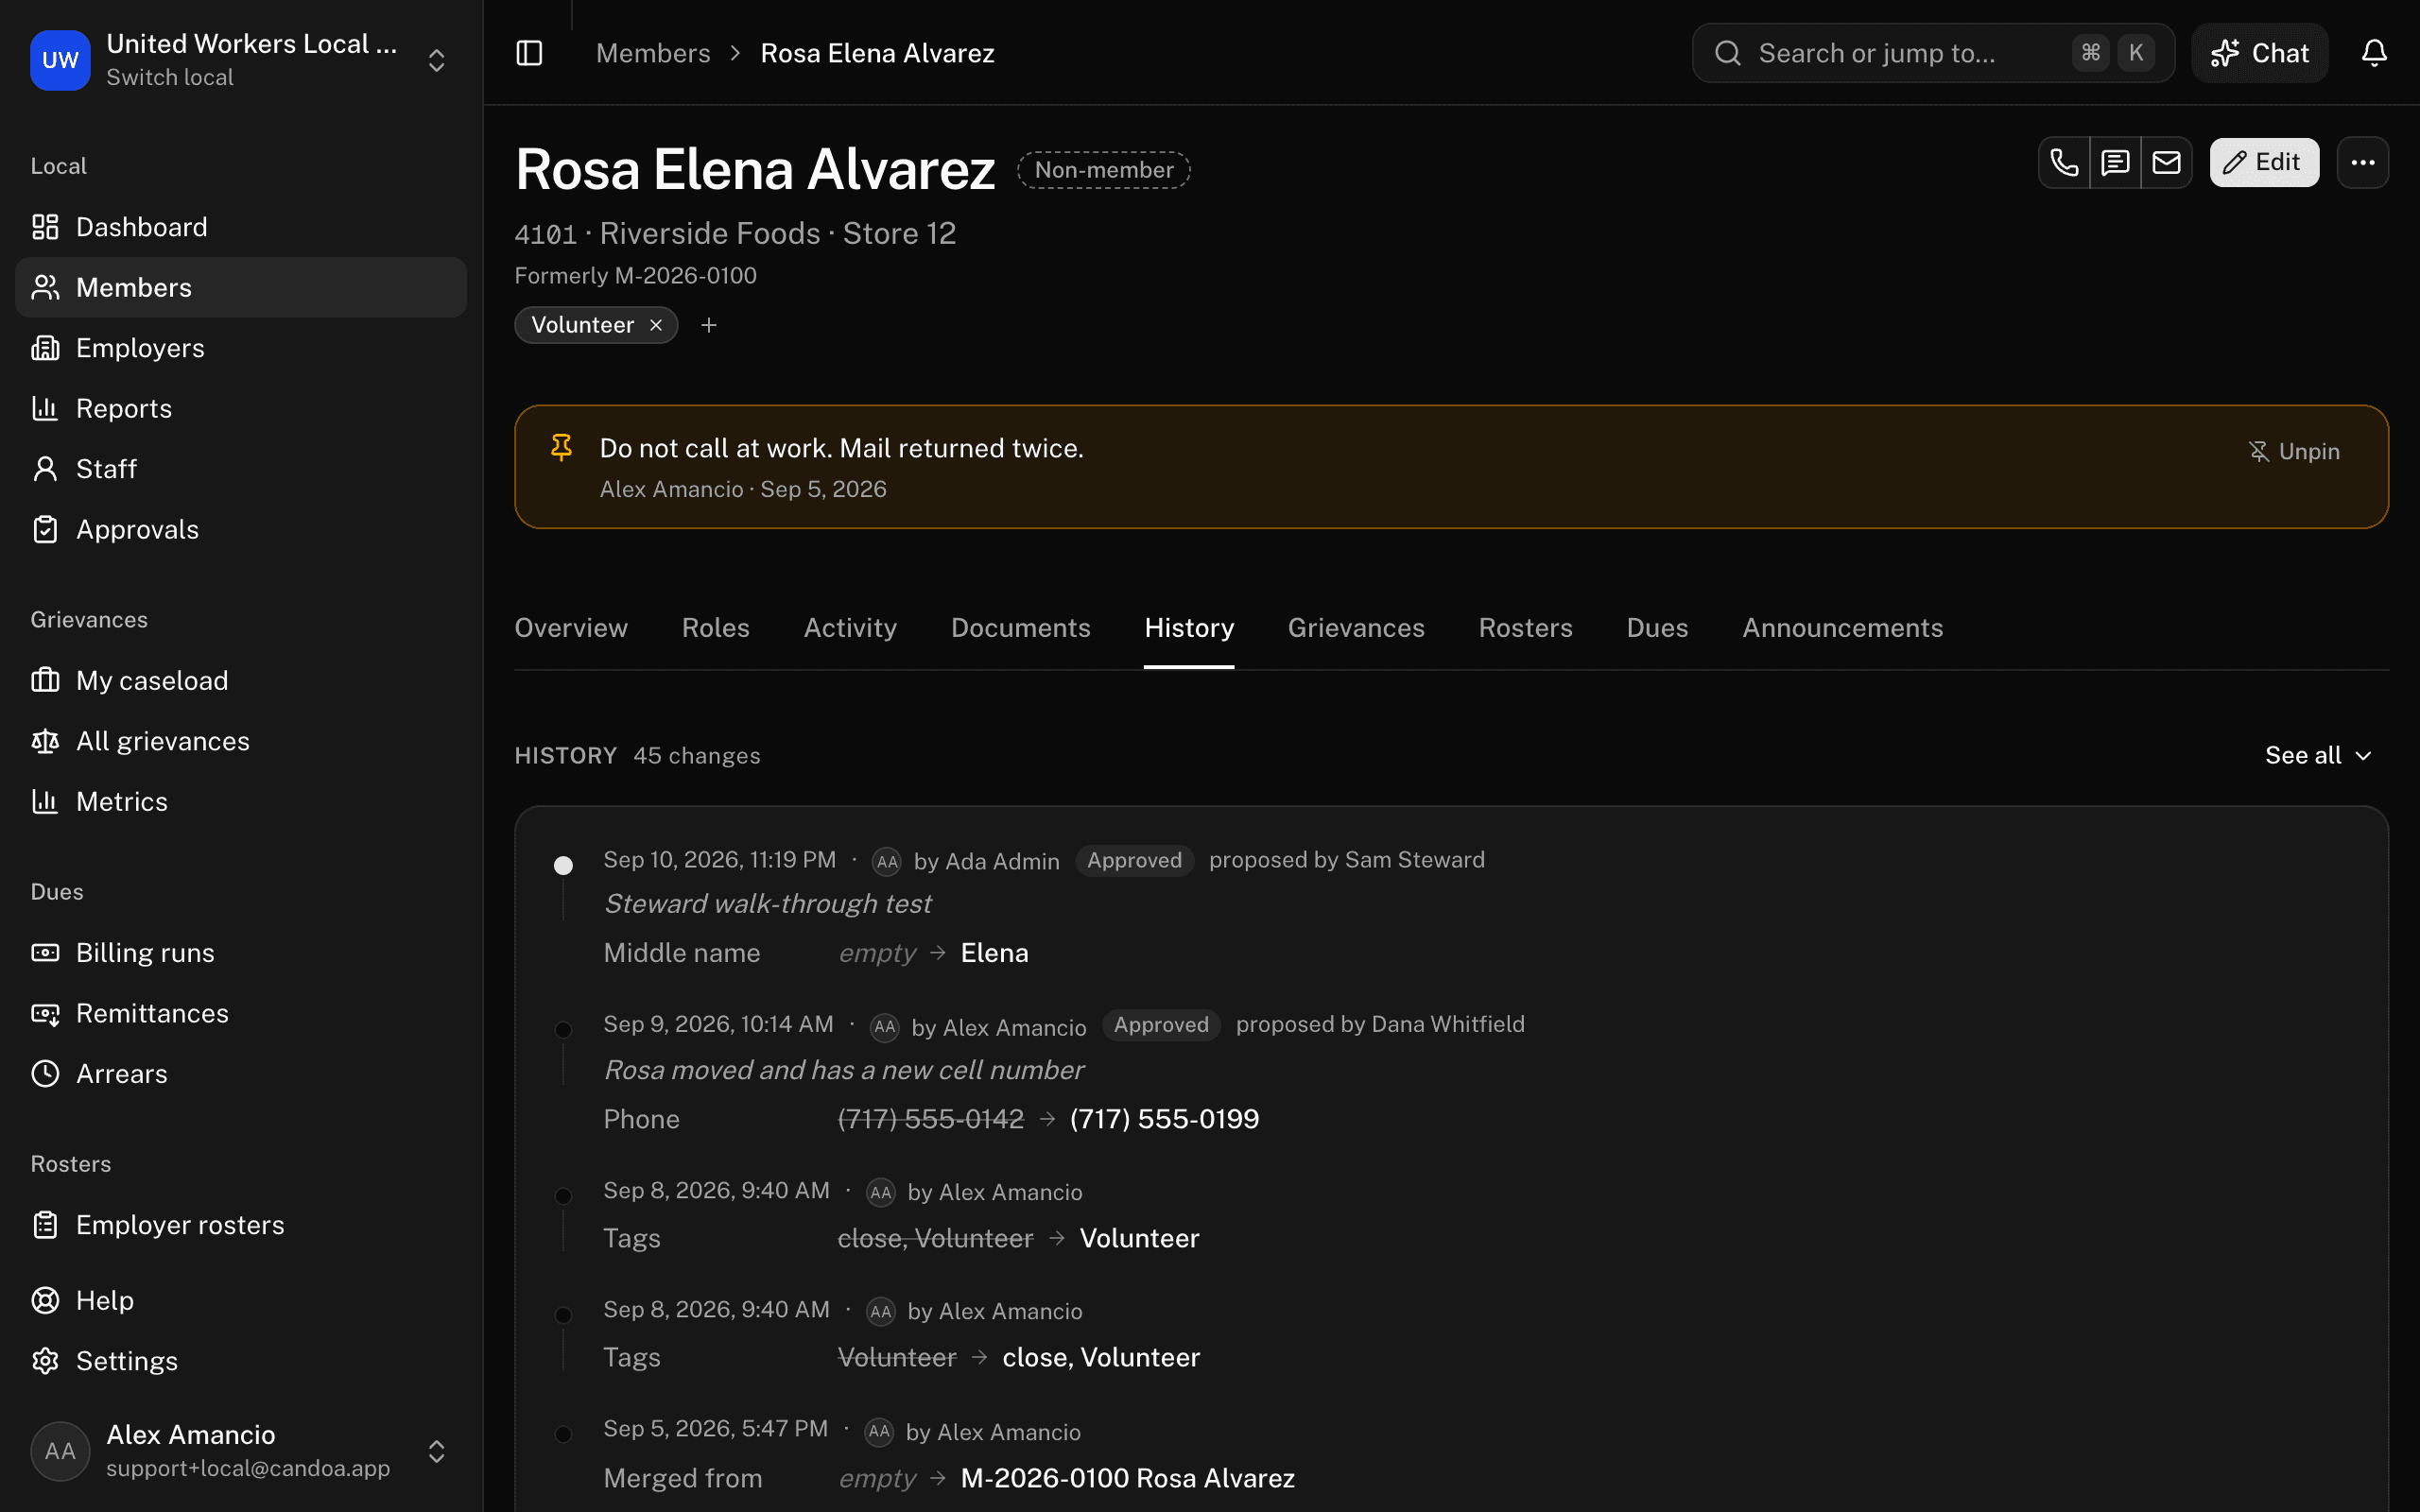2420x1512 pixels.
Task: Switch to the Overview tab
Action: point(571,628)
